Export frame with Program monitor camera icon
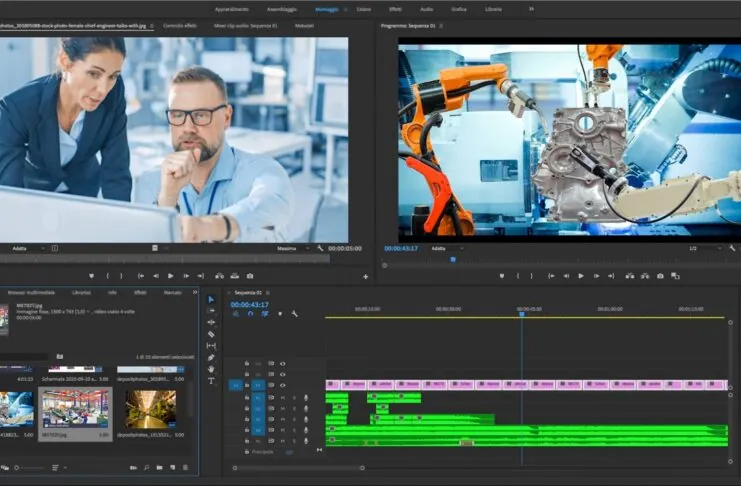Screen dimensions: 741x486 [659, 276]
